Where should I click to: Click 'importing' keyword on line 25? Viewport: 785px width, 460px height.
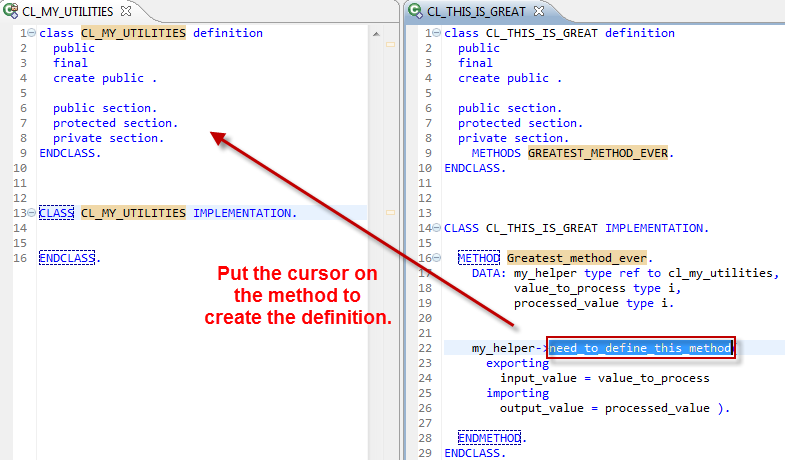517,393
